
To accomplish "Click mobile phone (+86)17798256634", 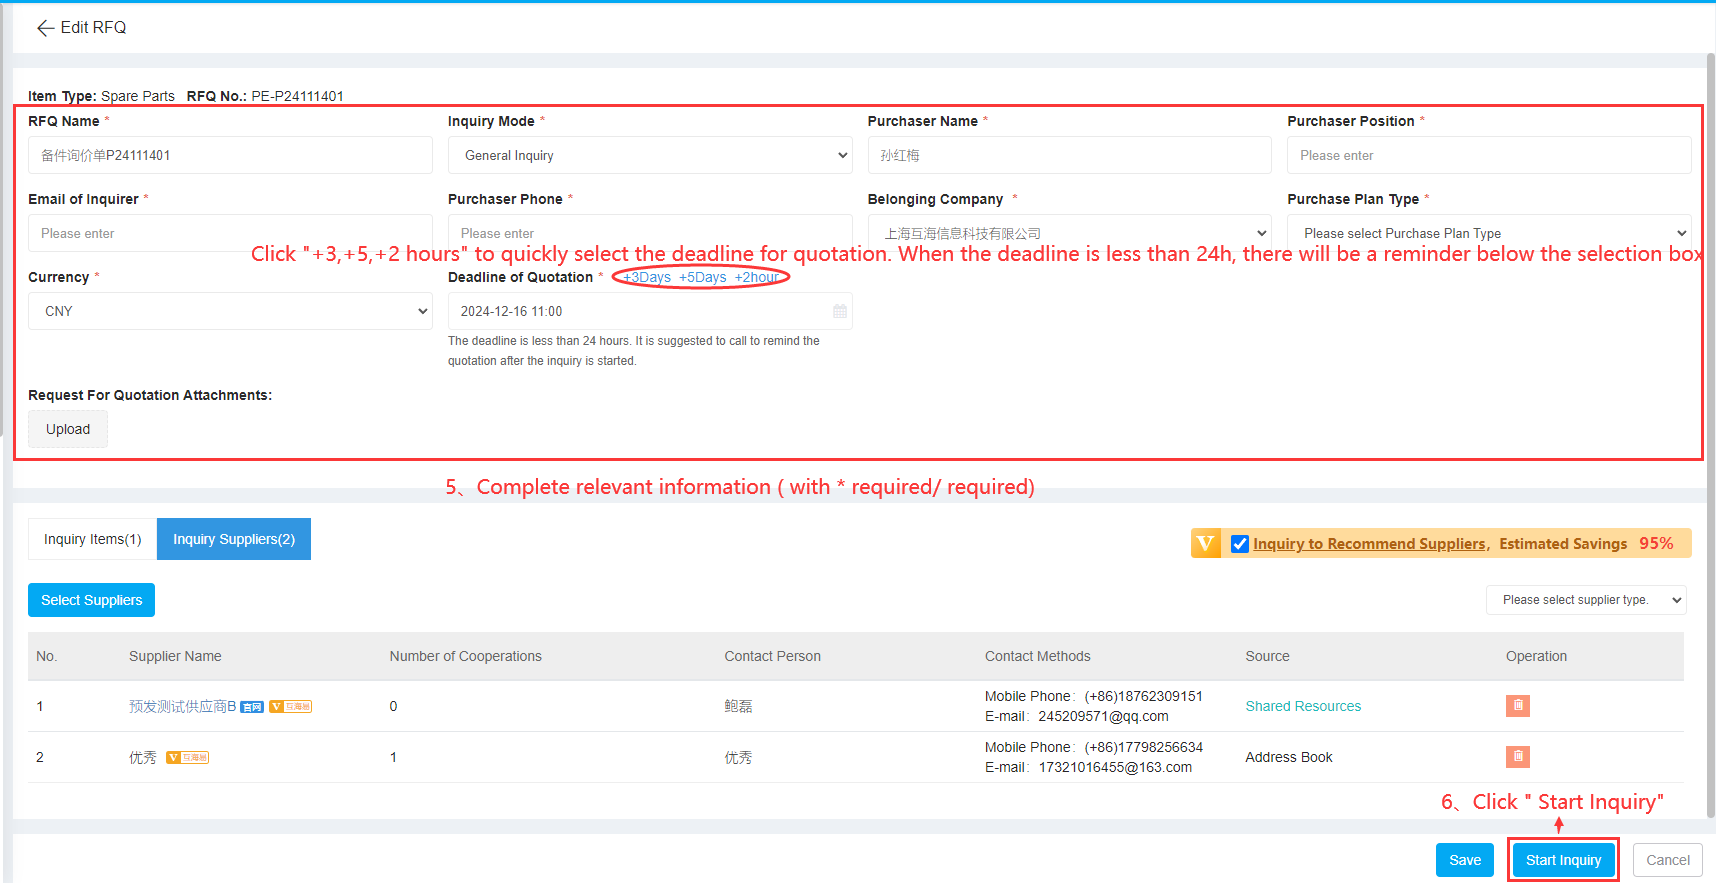I will click(x=1144, y=747).
